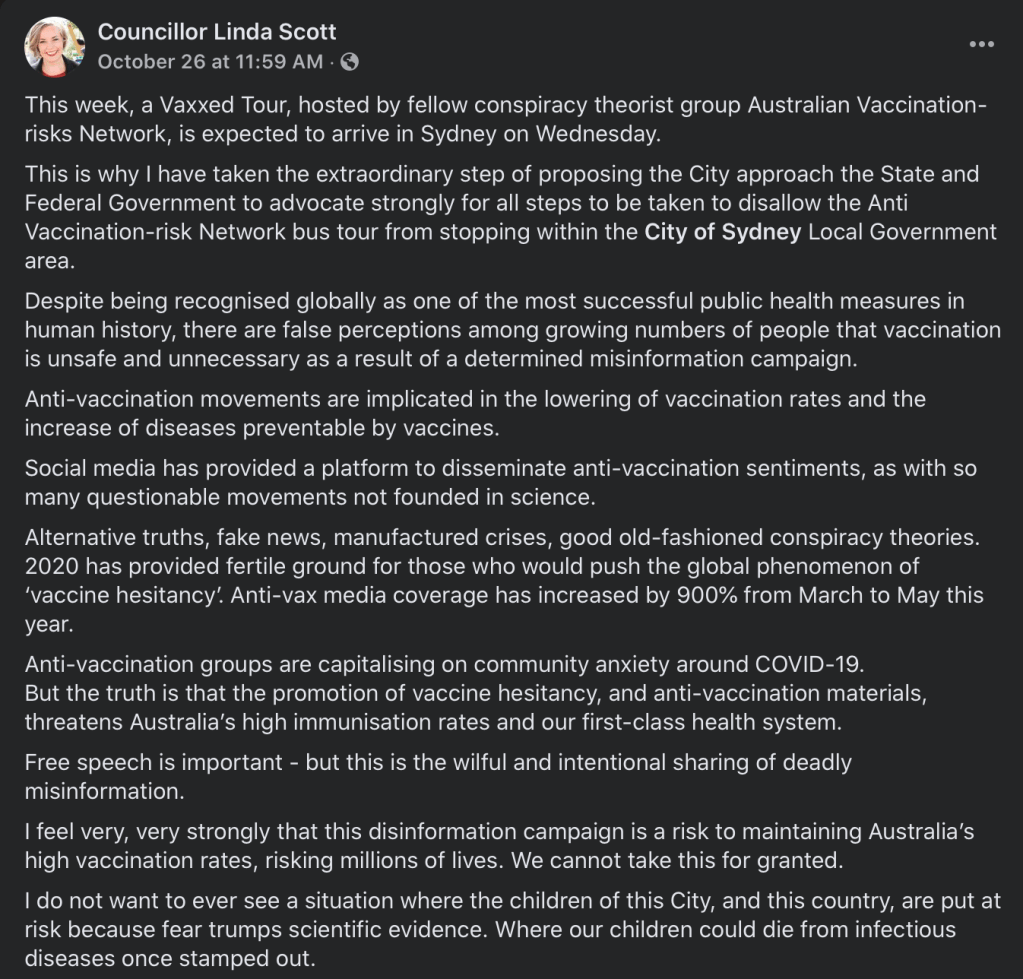The image size is (1023, 979).
Task: Click the paragraph starting "This week, a Vaxxed Tour"
Action: click(x=500, y=119)
